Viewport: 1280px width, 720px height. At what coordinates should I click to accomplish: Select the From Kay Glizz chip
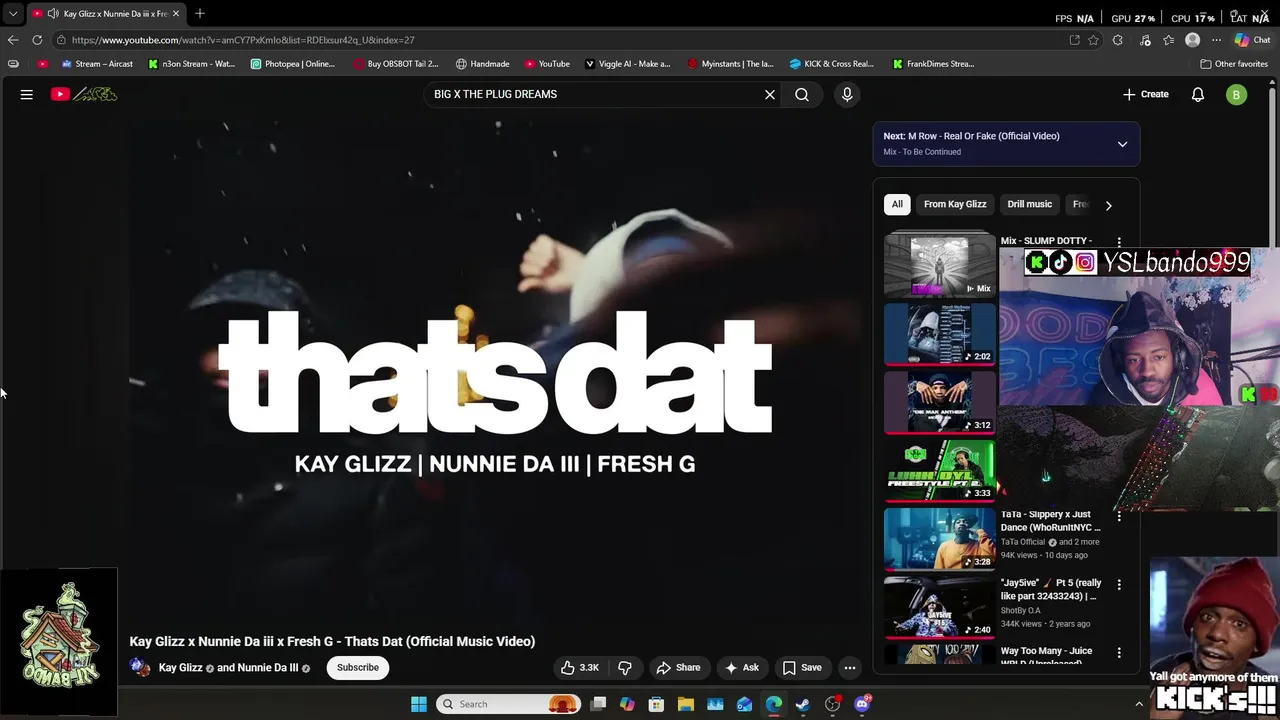[x=955, y=204]
